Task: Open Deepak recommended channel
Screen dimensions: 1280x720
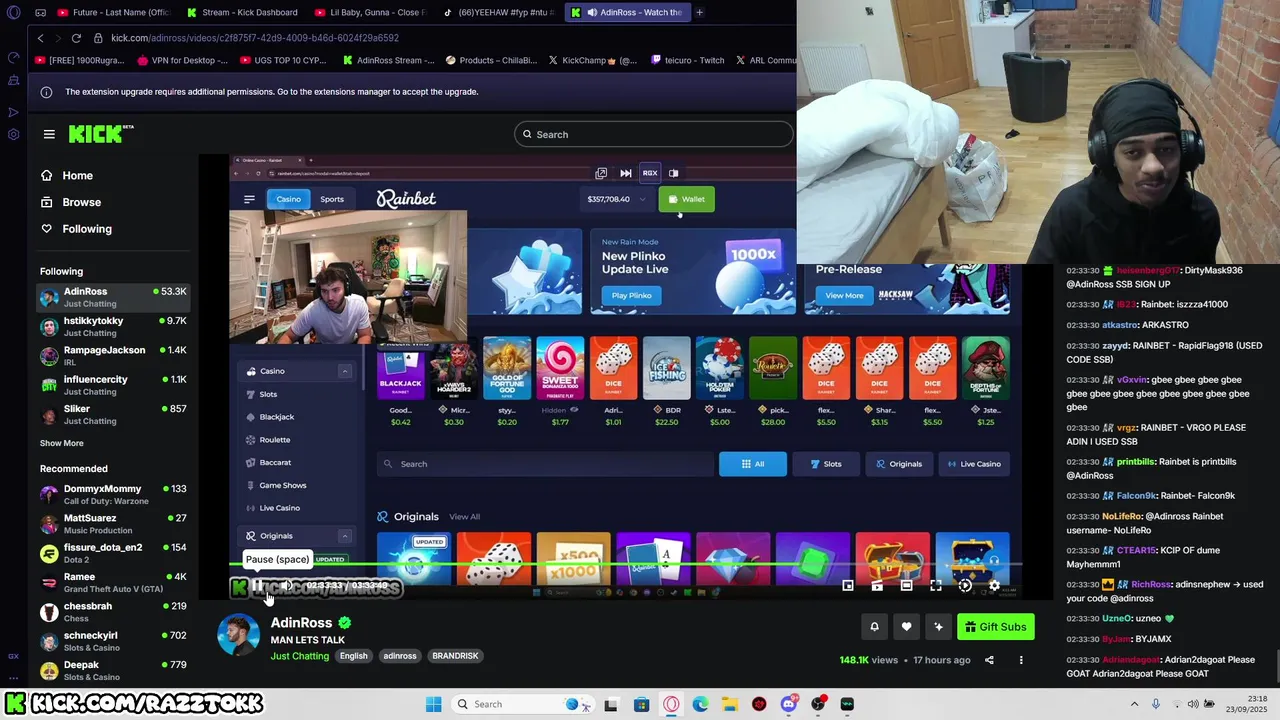Action: click(113, 670)
